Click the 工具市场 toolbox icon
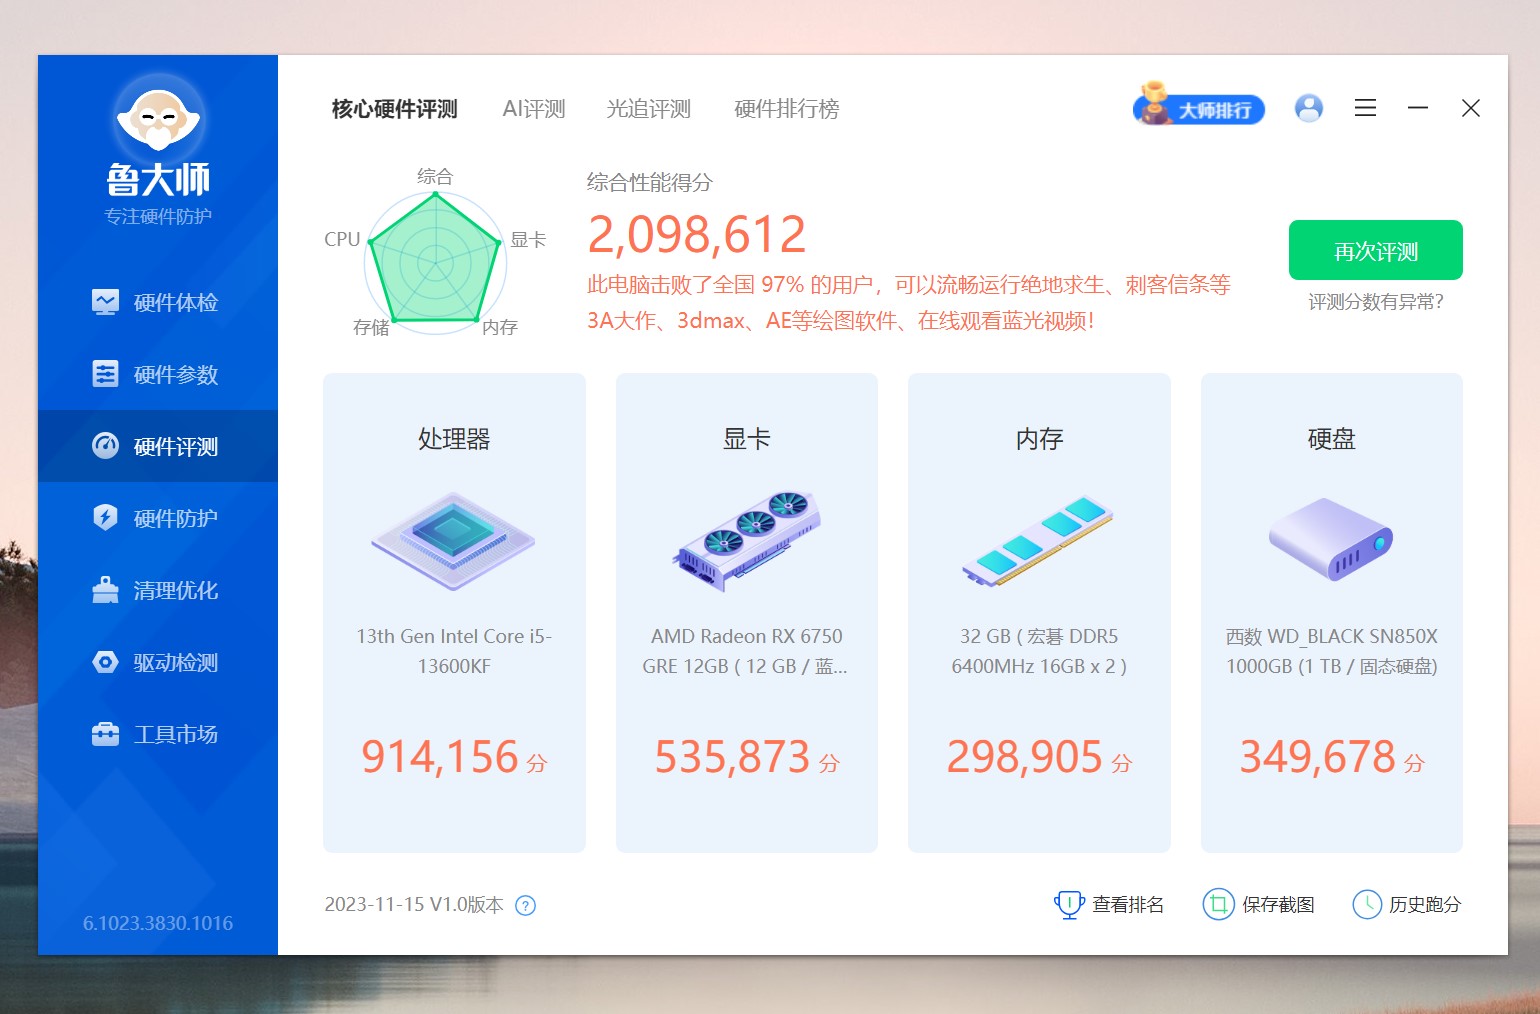This screenshot has height=1014, width=1540. 105,734
